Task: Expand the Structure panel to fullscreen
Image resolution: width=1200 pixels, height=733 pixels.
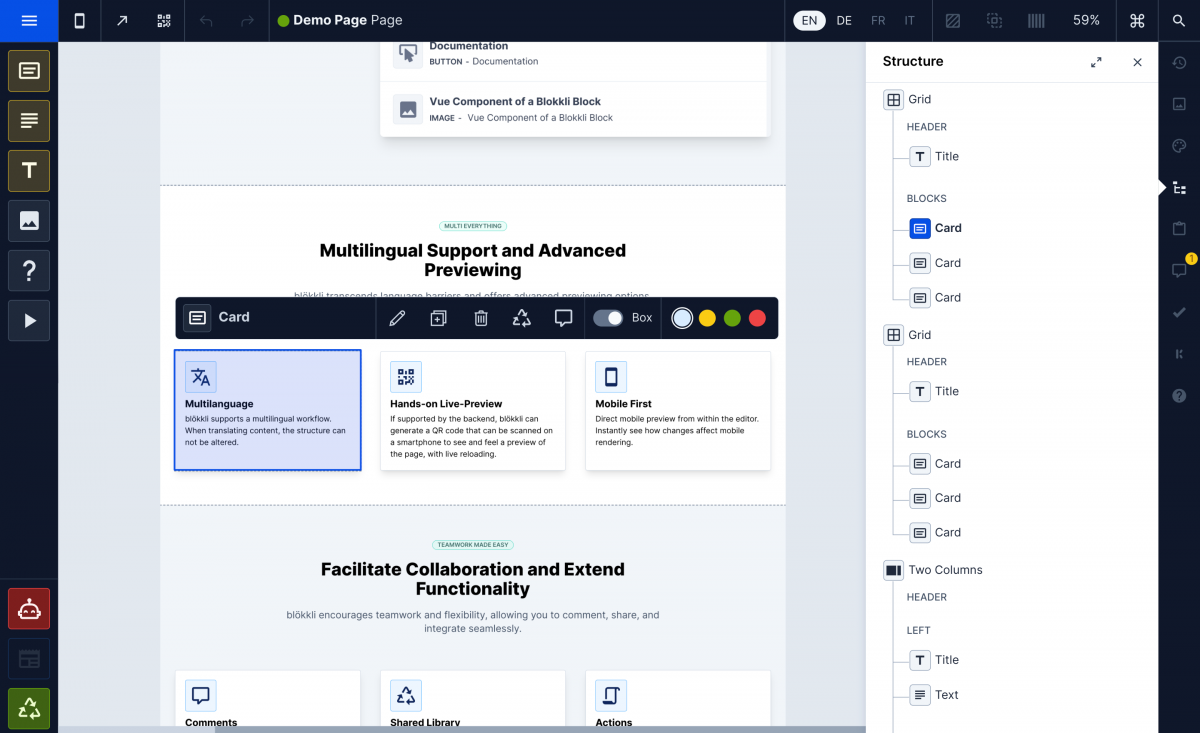Action: (1096, 62)
